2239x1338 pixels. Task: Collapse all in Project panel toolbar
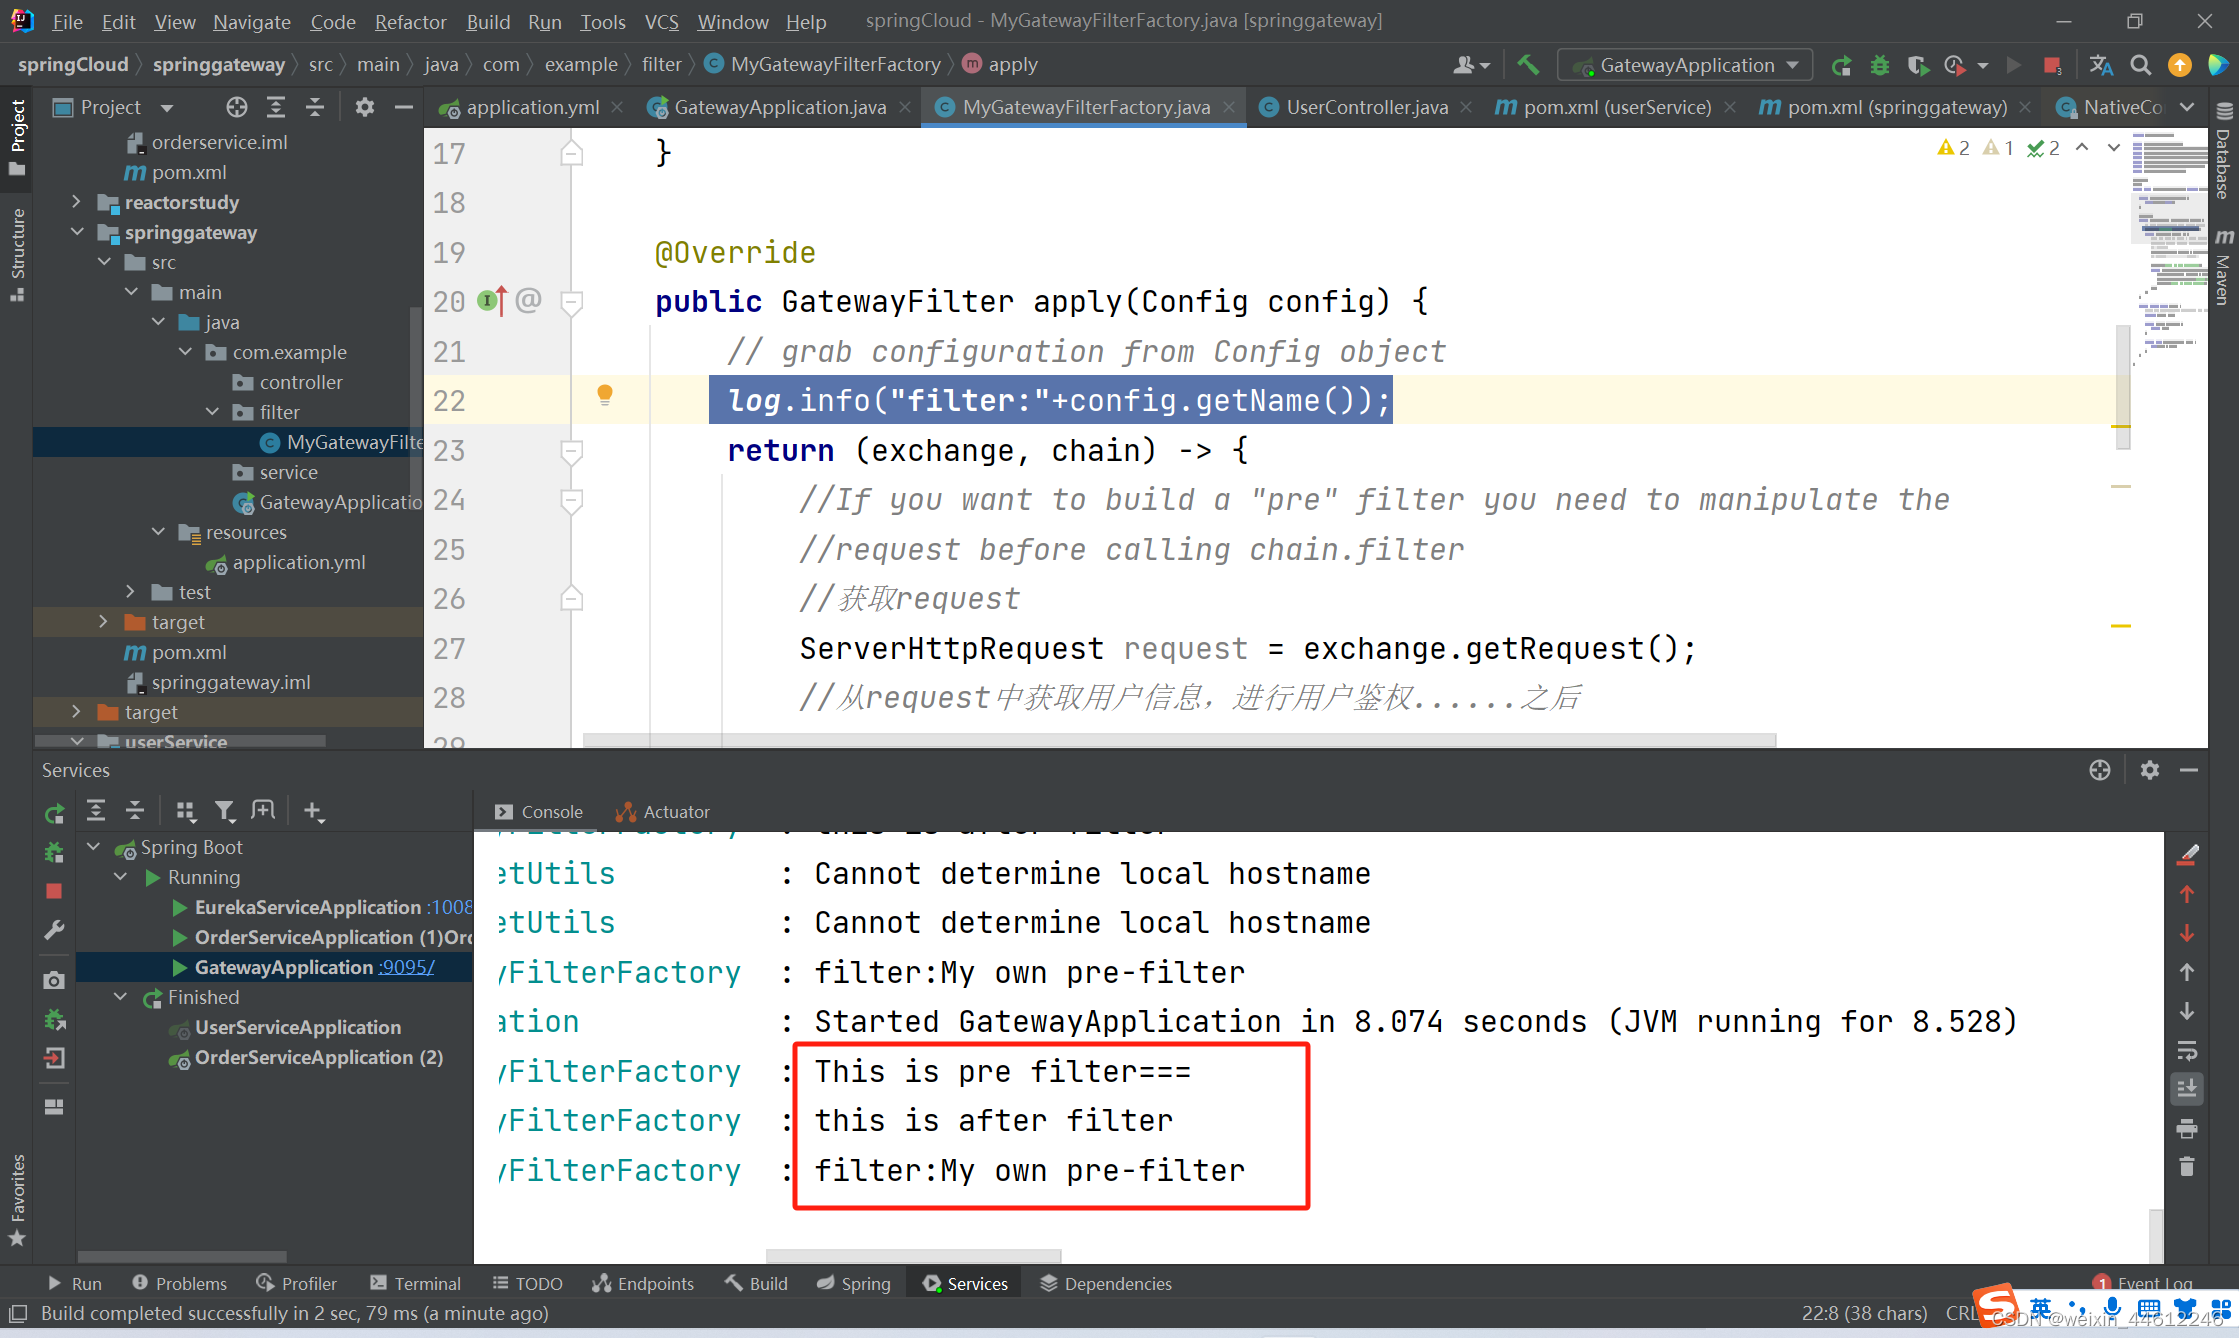314,107
